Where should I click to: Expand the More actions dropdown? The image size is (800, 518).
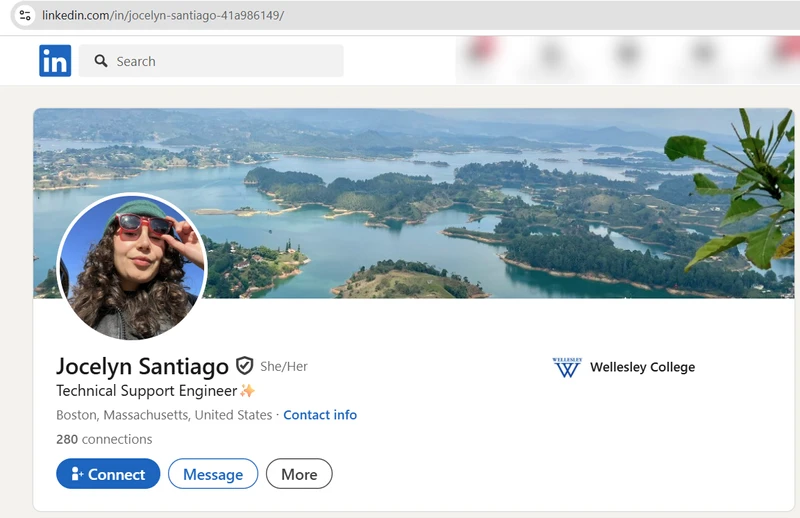point(299,474)
